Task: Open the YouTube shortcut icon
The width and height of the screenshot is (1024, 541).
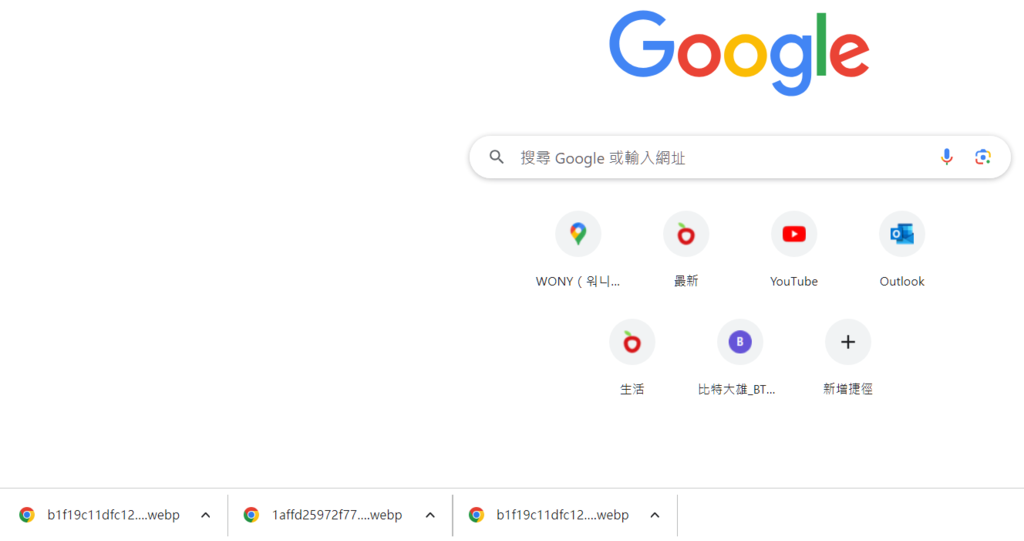Action: (x=794, y=234)
